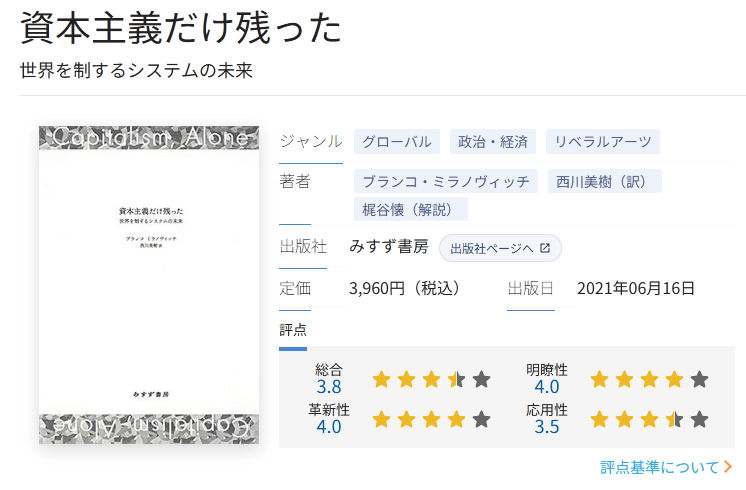Click the grey fifth star of 明瞭性
Screen dimensions: 746x490
pos(699,379)
